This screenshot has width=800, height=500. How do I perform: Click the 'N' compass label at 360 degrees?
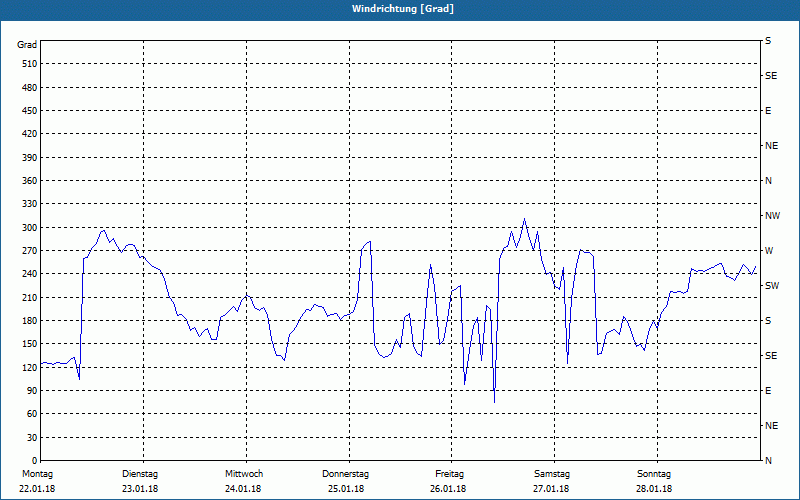[x=768, y=181]
